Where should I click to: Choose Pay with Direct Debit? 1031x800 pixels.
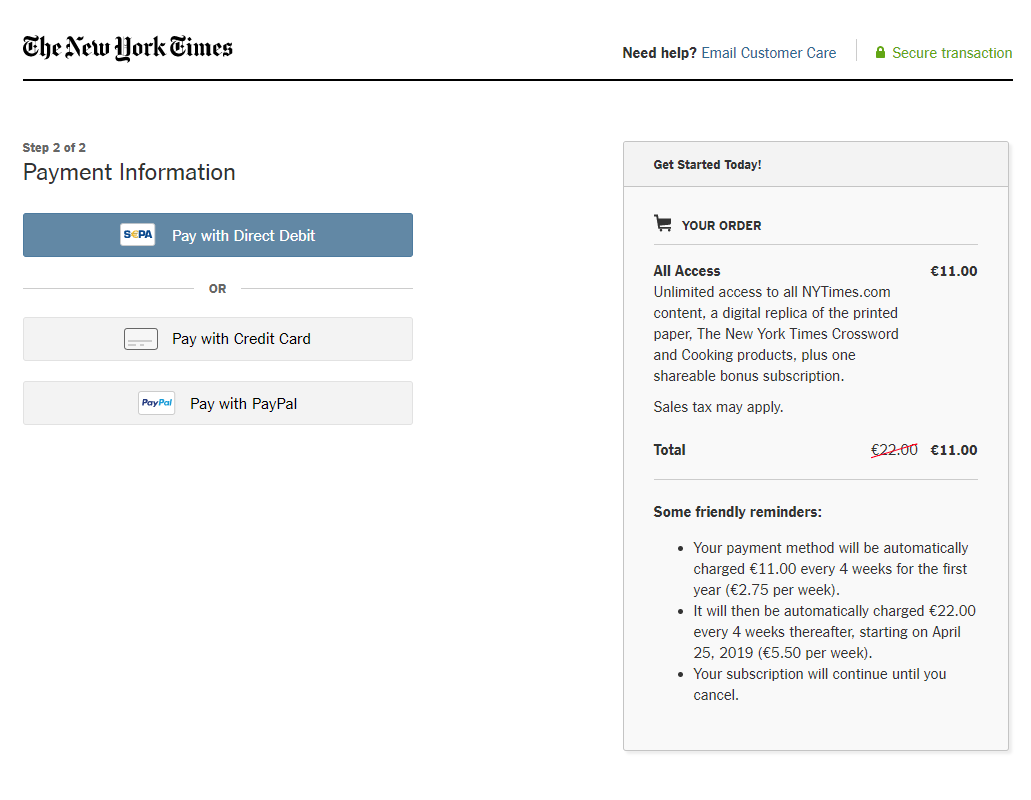(218, 235)
